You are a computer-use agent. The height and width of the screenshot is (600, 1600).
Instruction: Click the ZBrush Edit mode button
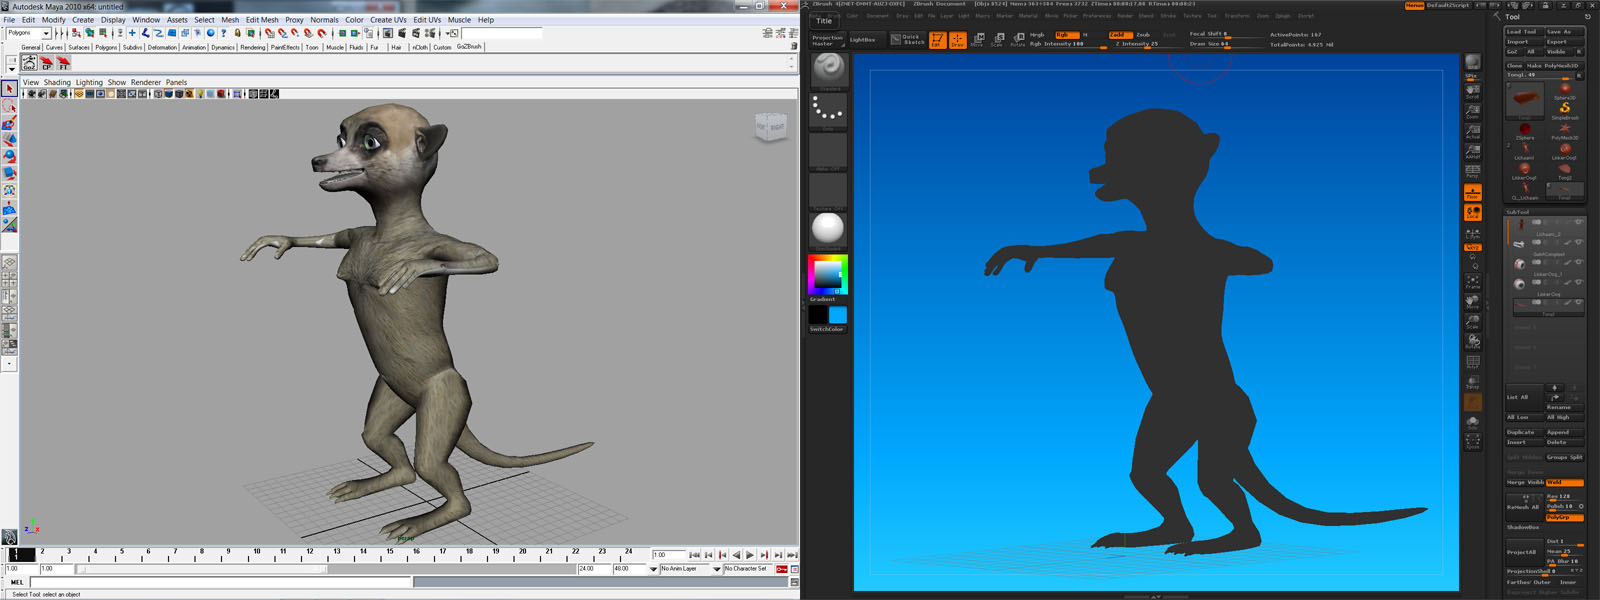[937, 40]
